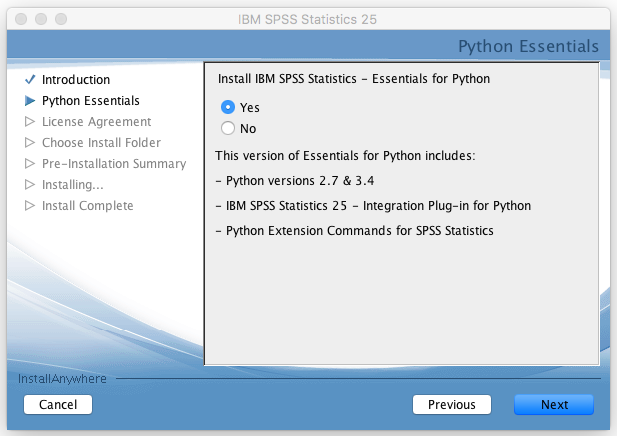Screen dimensions: 617x436
Task: Click the arrow icon beside Choose Install Folder
Action: 30,142
